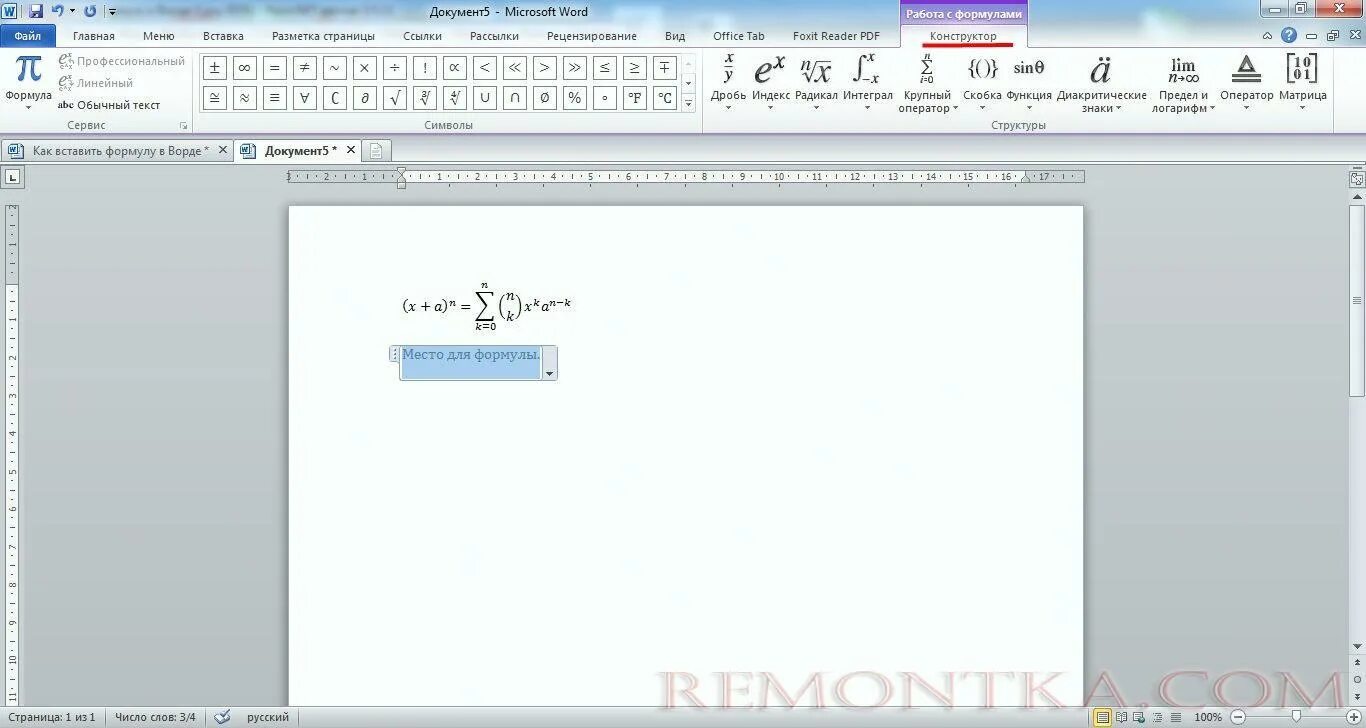
Task: Open the Оператор structures
Action: click(1246, 82)
